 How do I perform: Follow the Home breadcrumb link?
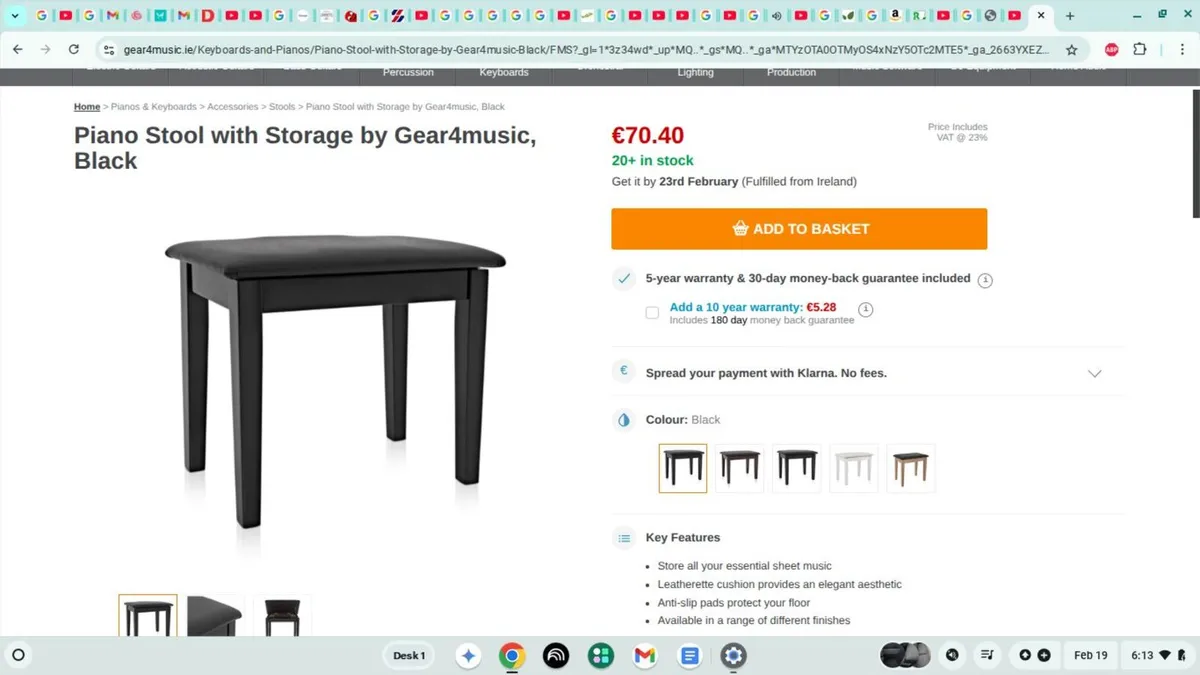pos(87,106)
